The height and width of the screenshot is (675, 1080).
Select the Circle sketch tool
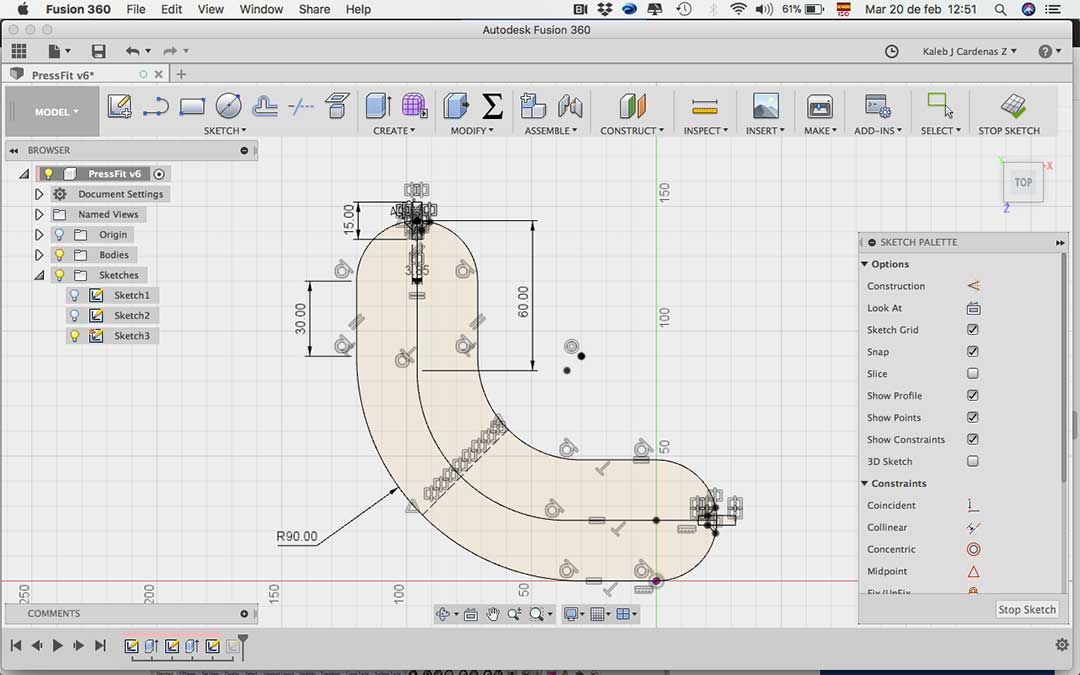(228, 106)
